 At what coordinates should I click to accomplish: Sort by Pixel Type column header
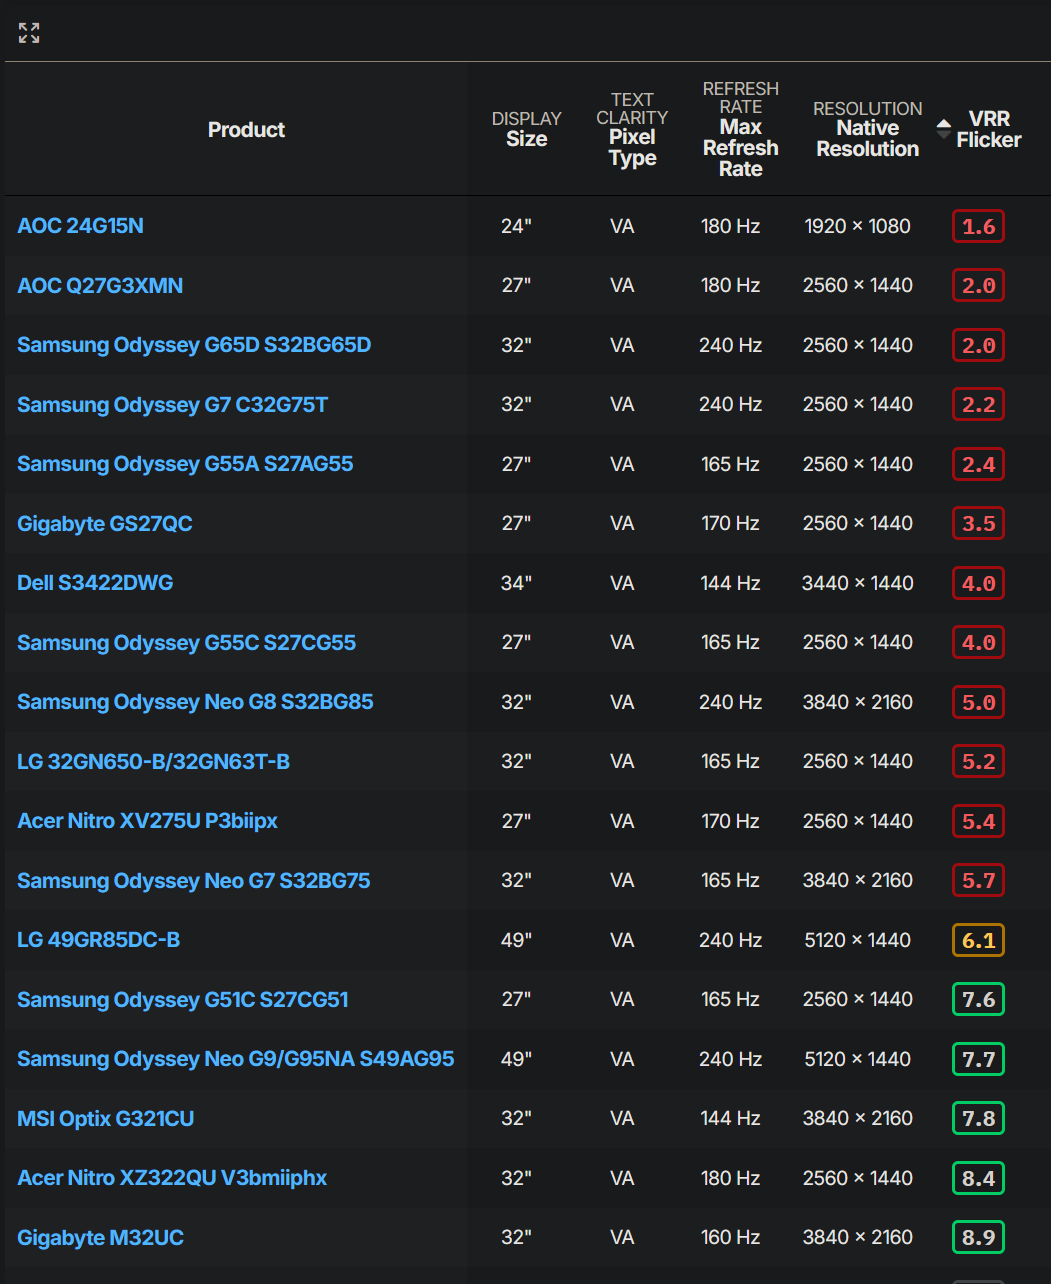pyautogui.click(x=632, y=129)
